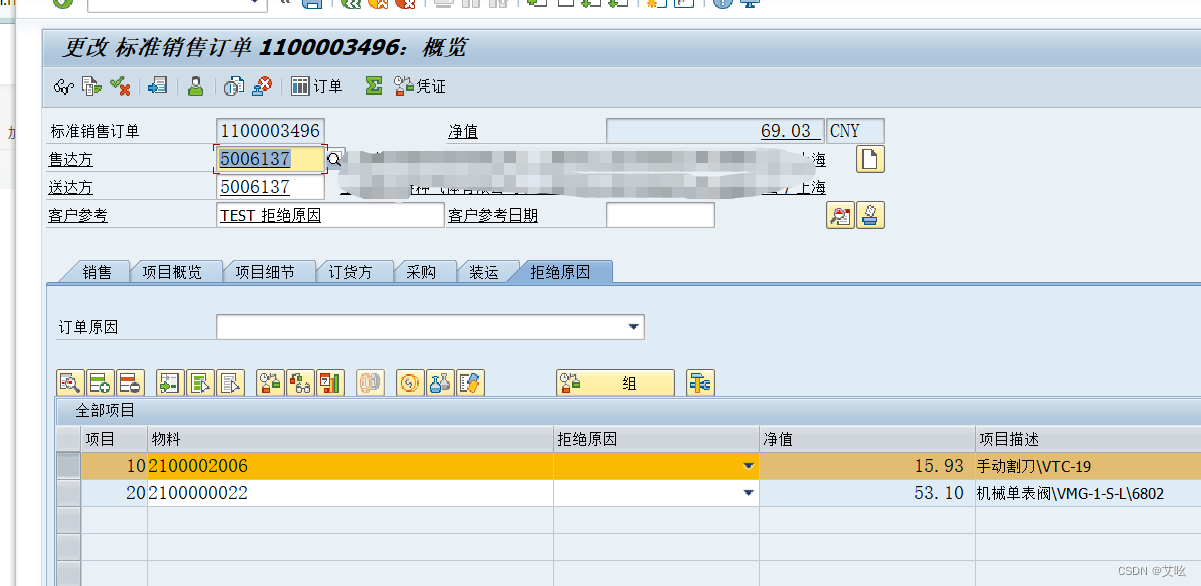This screenshot has width=1201, height=586.
Task: Open the 订单原因 dropdown
Action: pos(633,327)
